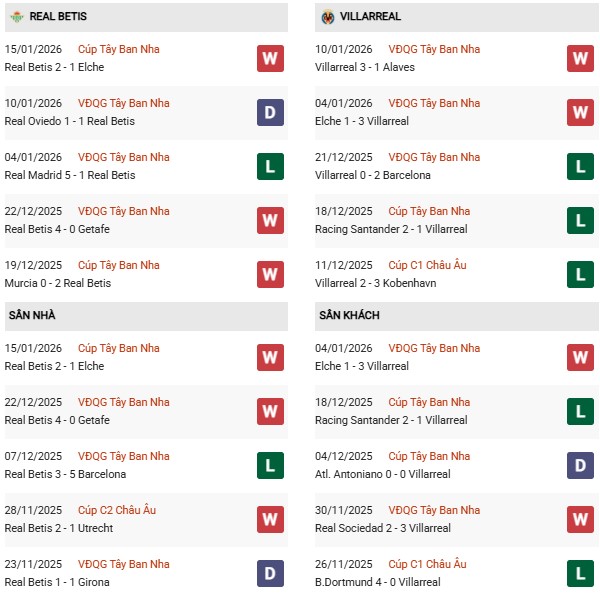Click the W badge for Villarreal 3-1 Alaves
The height and width of the screenshot is (595, 600).
point(581,58)
